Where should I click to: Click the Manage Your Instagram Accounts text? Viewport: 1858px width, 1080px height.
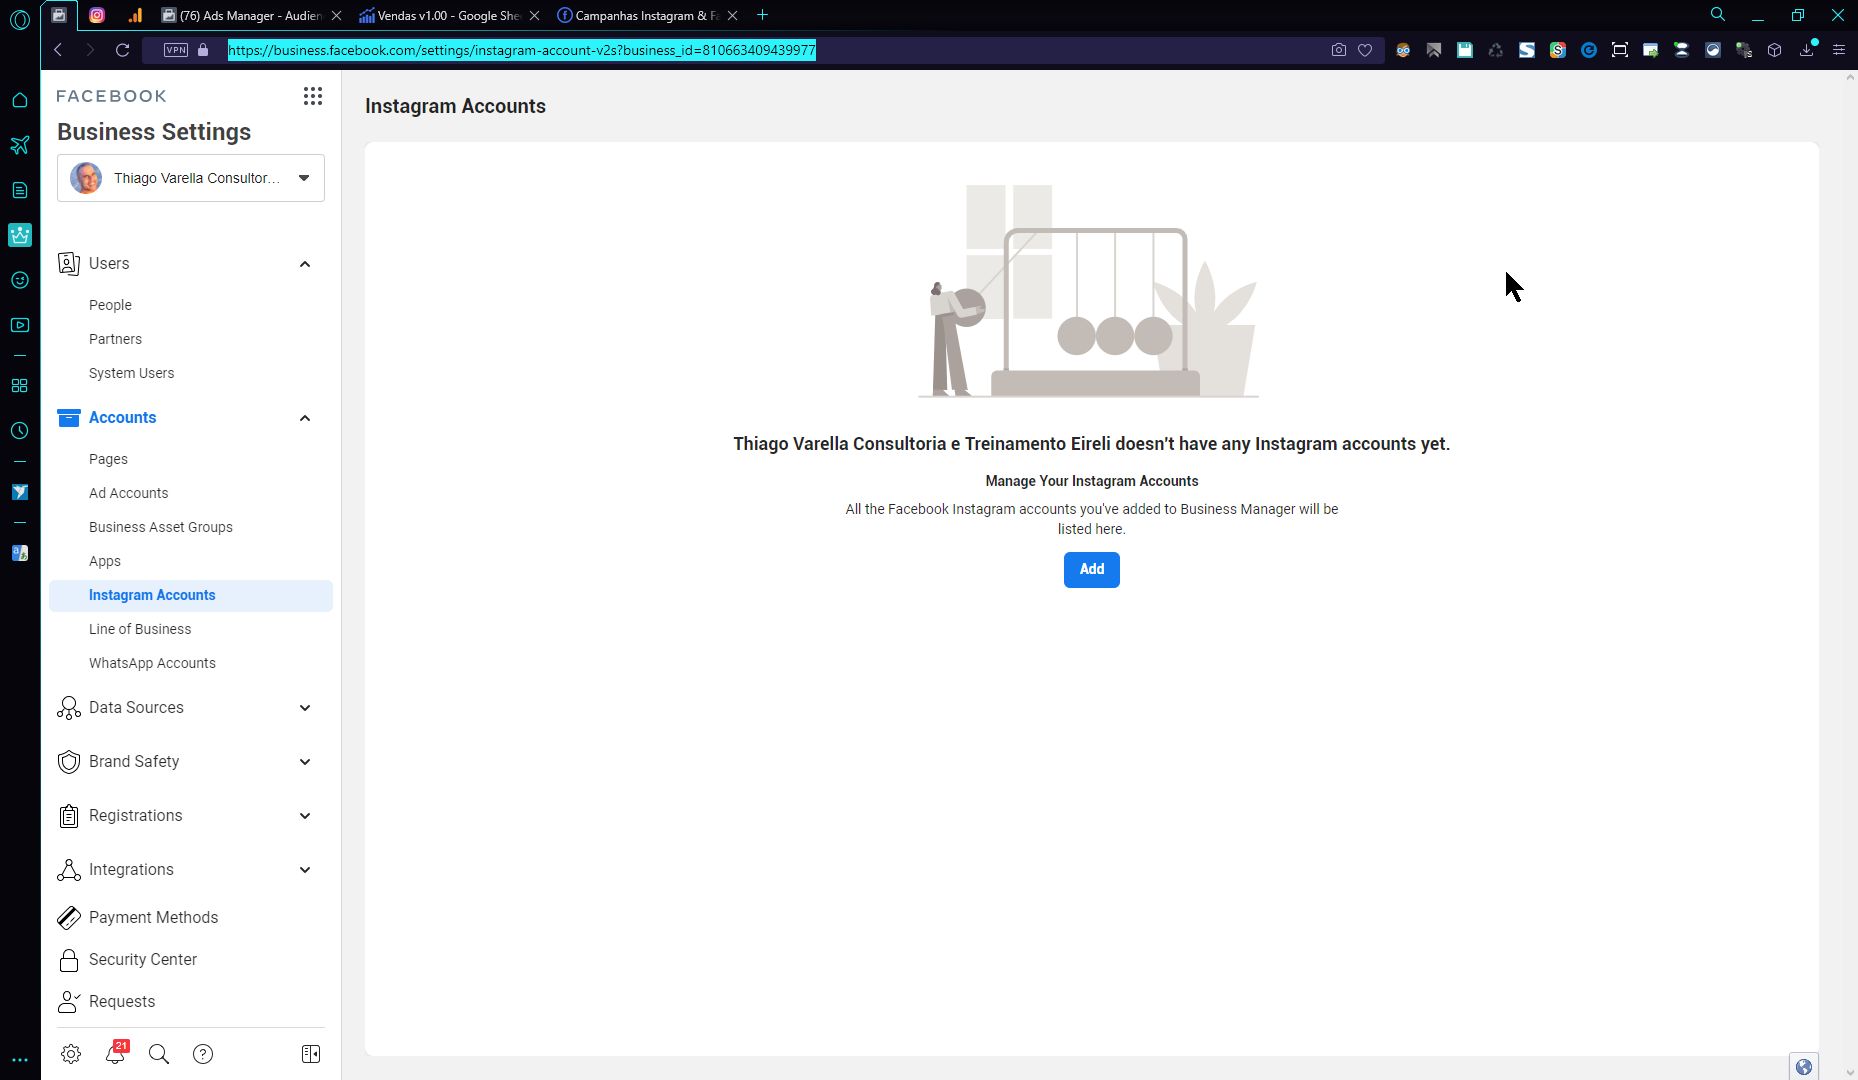(1092, 481)
